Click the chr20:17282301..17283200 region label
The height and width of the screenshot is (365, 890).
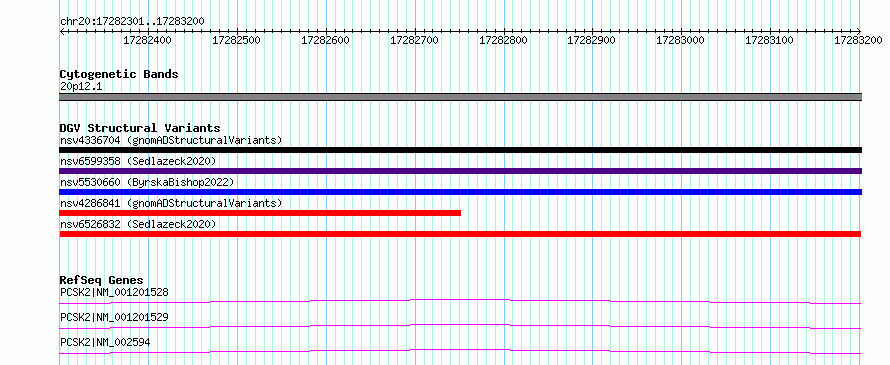pyautogui.click(x=132, y=21)
